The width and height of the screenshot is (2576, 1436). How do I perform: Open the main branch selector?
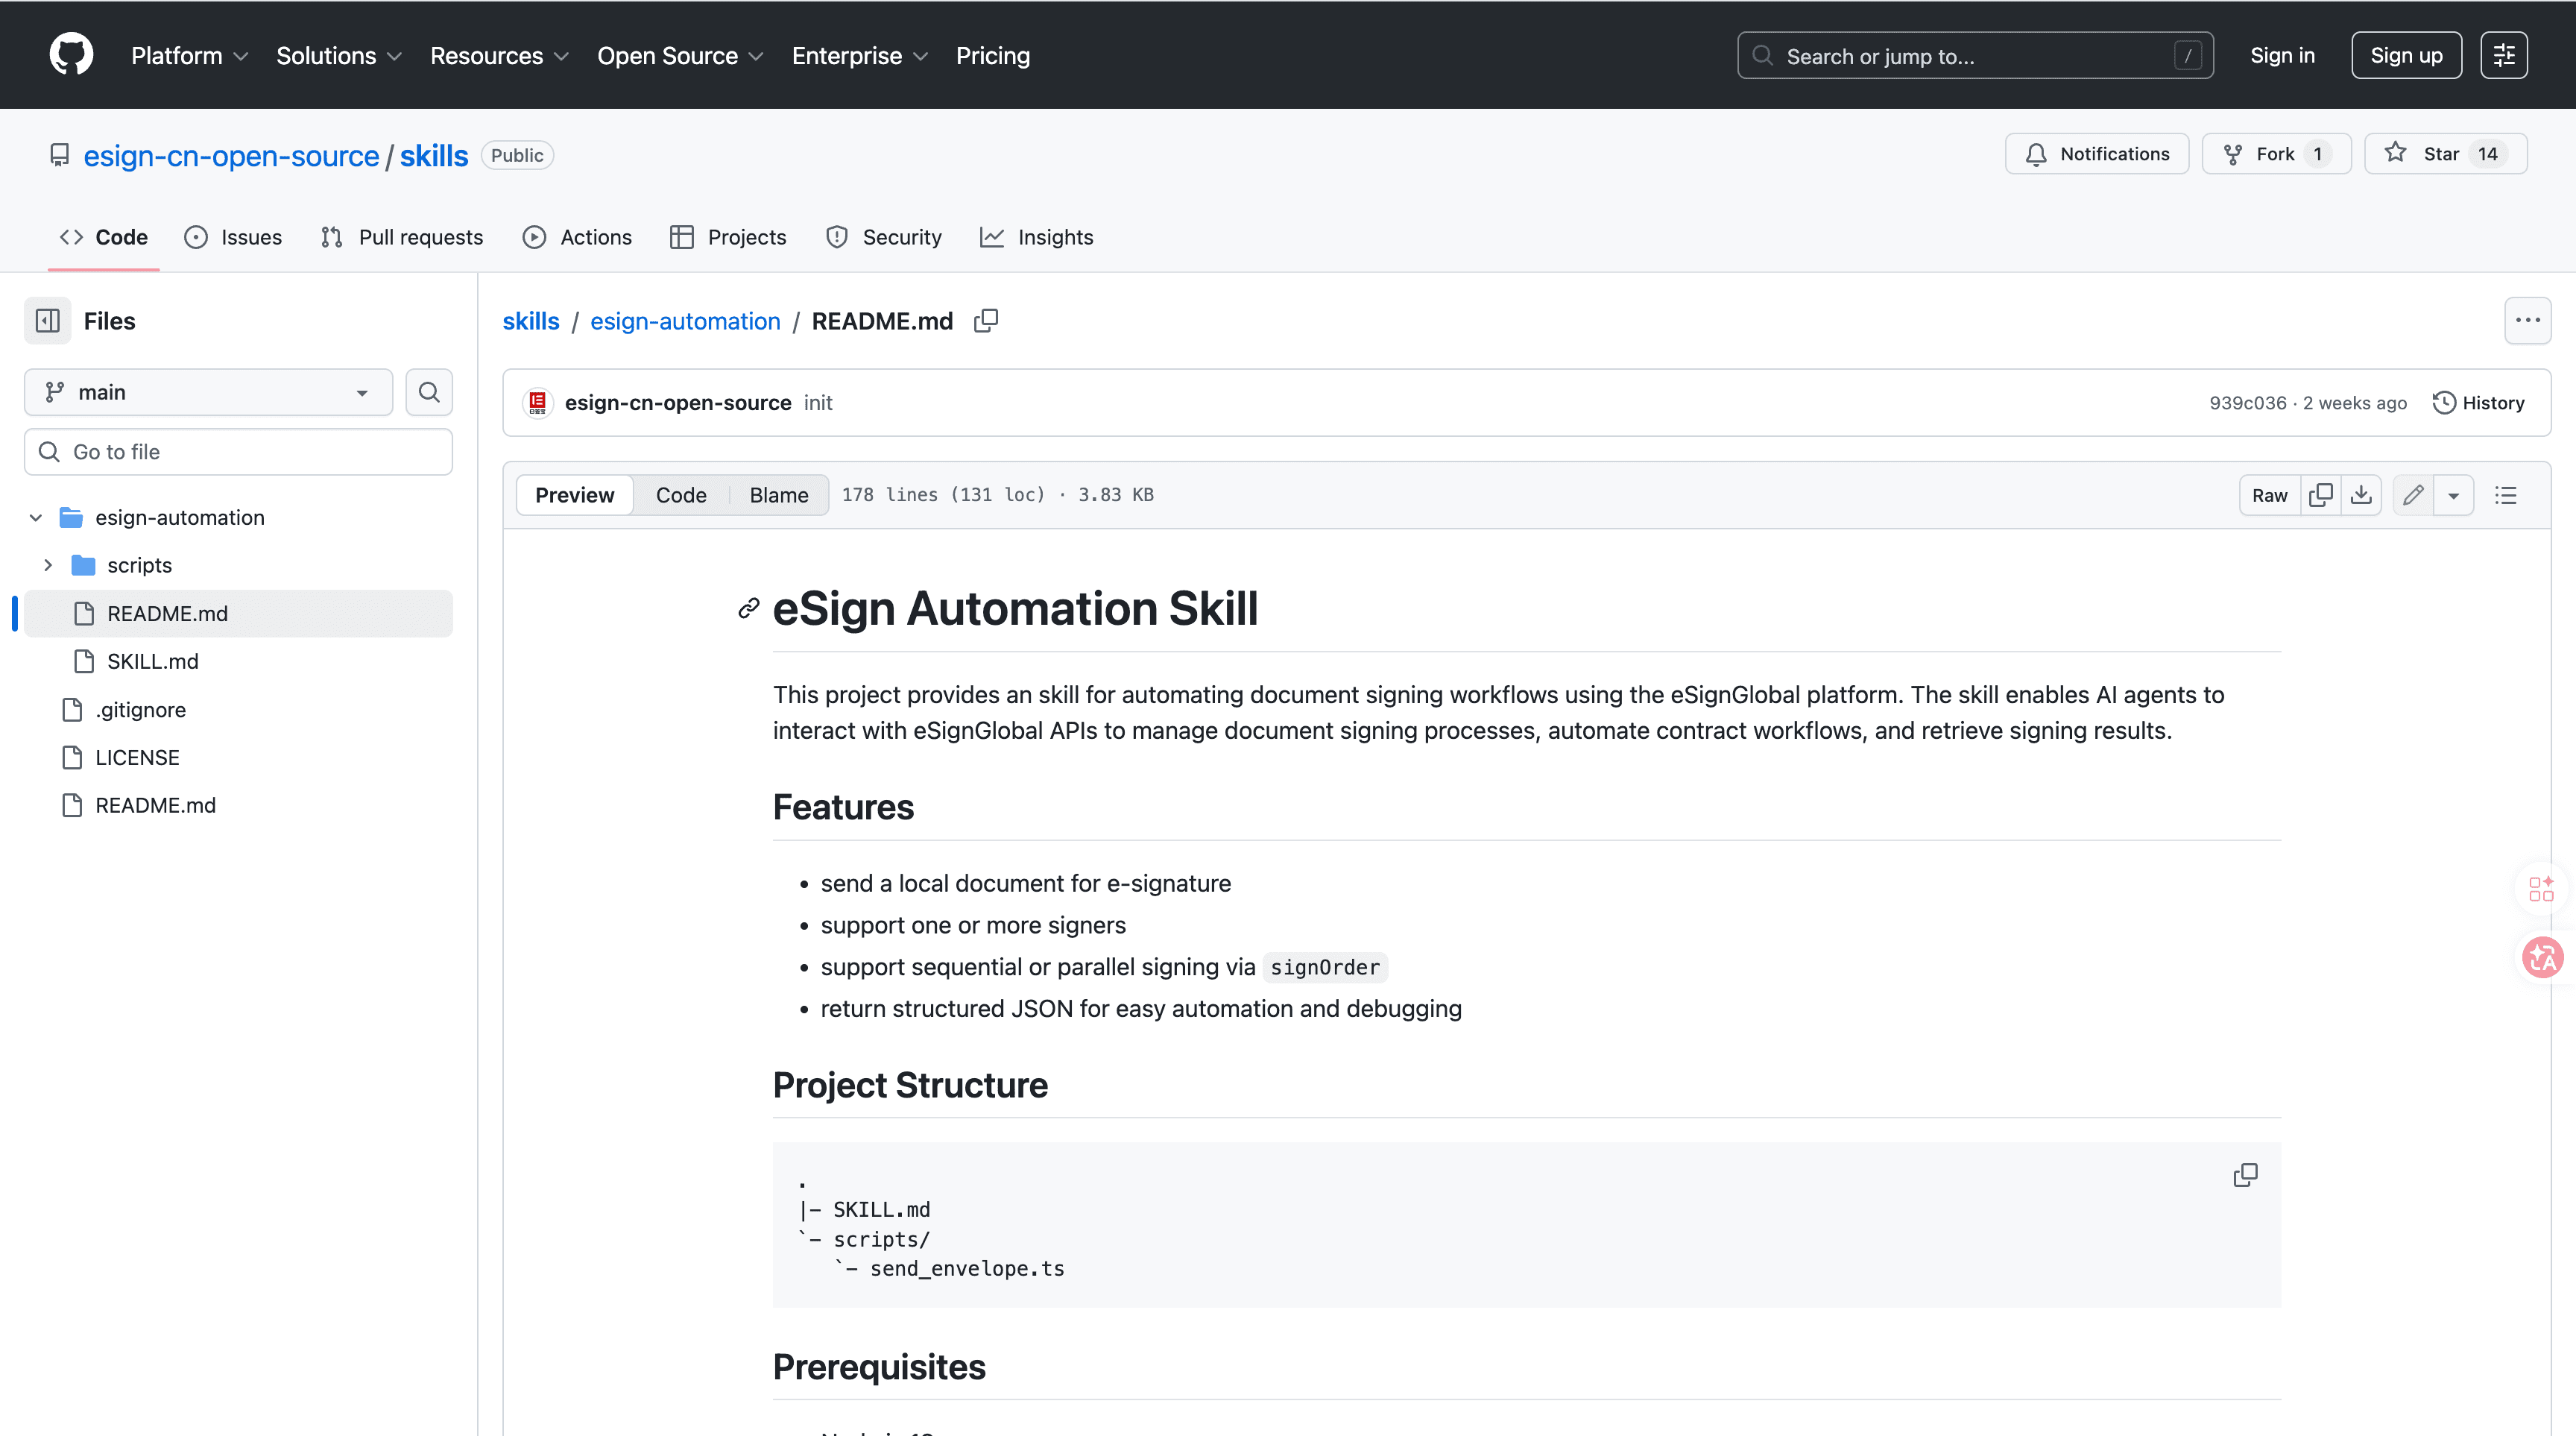[207, 392]
